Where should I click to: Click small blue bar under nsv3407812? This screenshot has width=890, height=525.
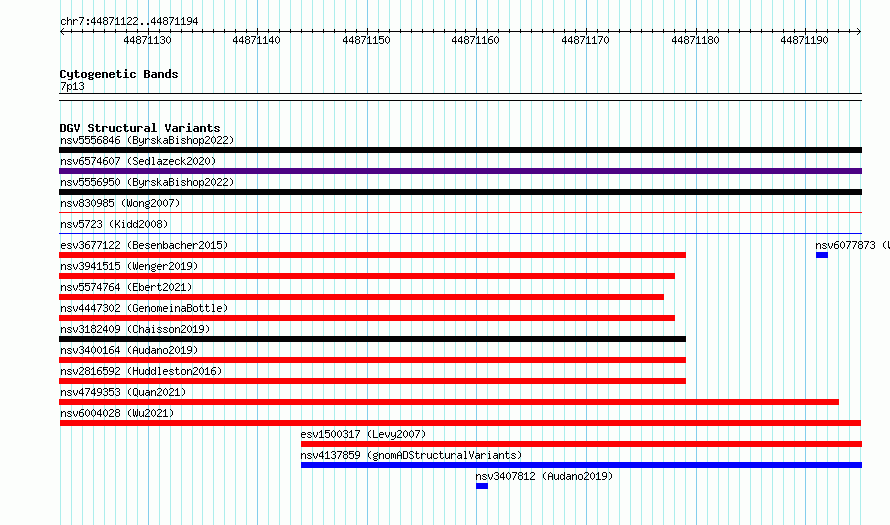482,486
